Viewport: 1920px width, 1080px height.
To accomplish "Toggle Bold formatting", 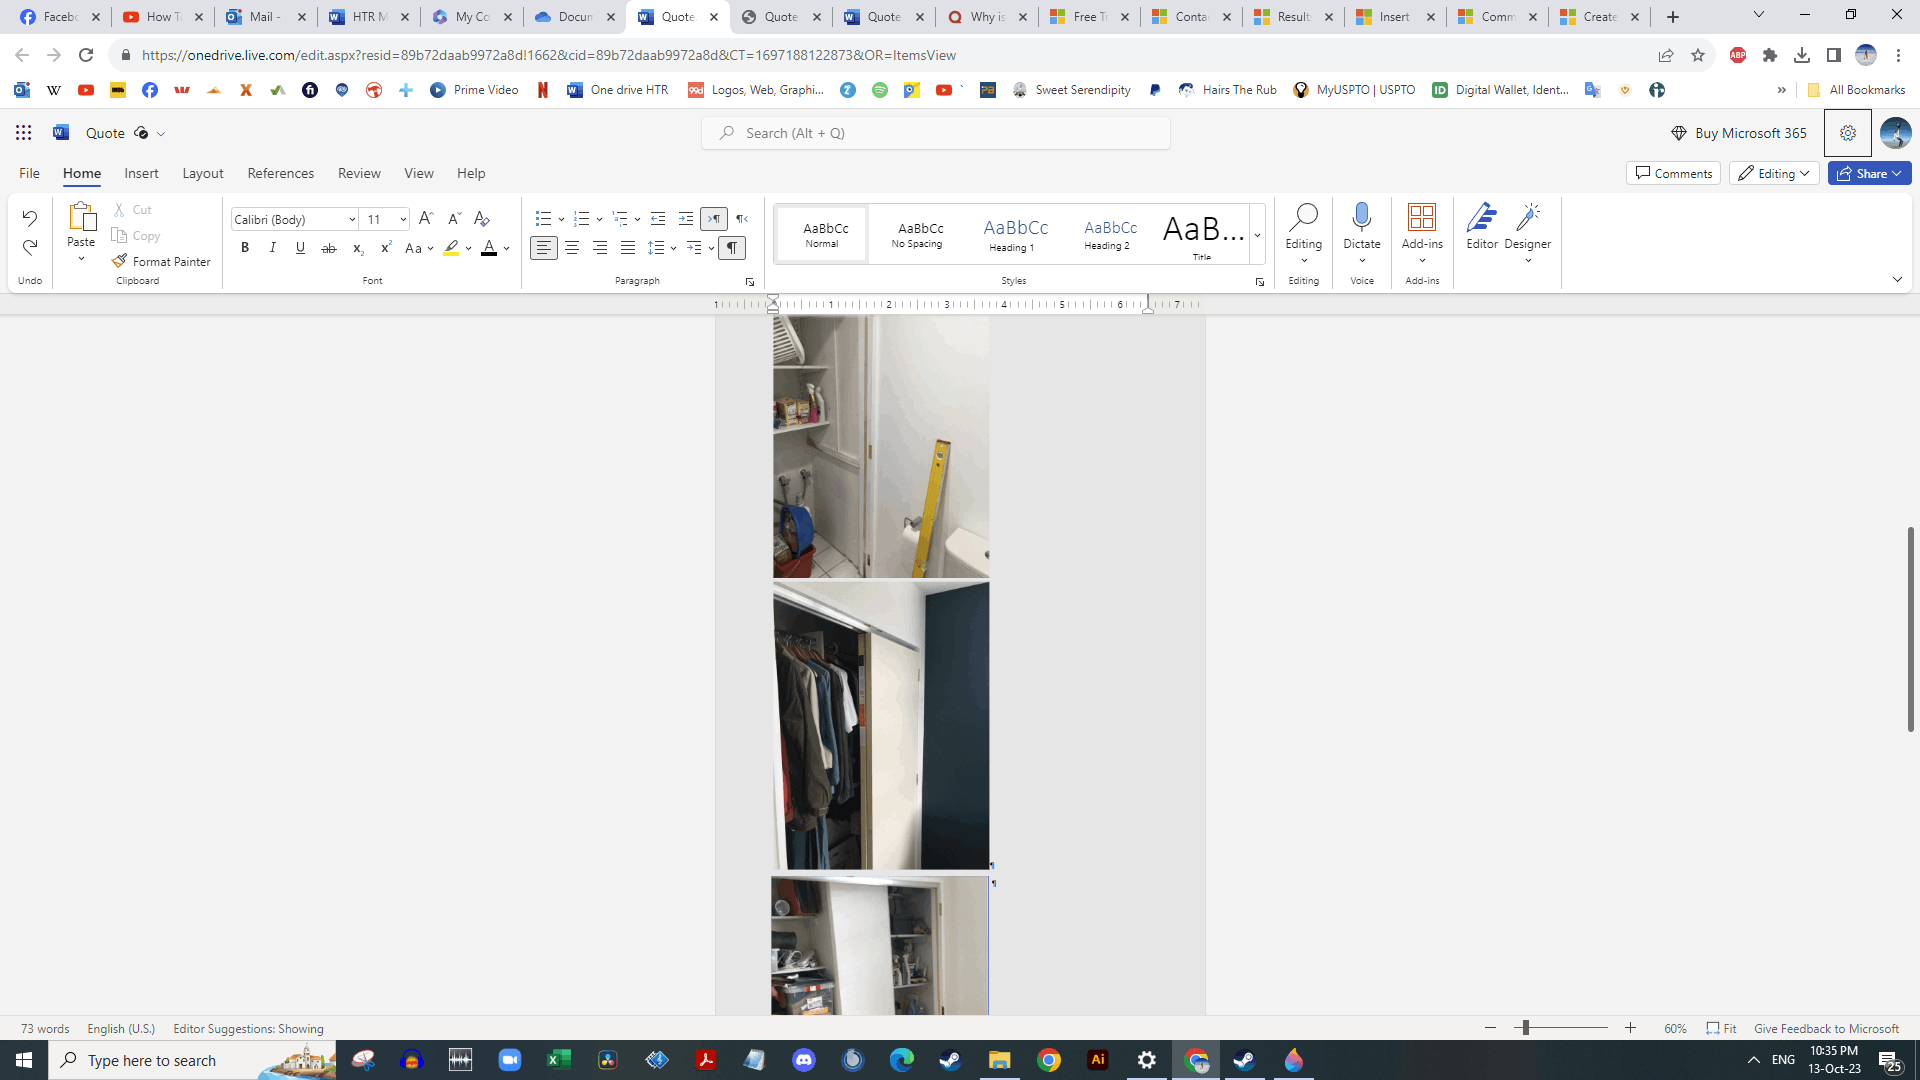I will (244, 248).
